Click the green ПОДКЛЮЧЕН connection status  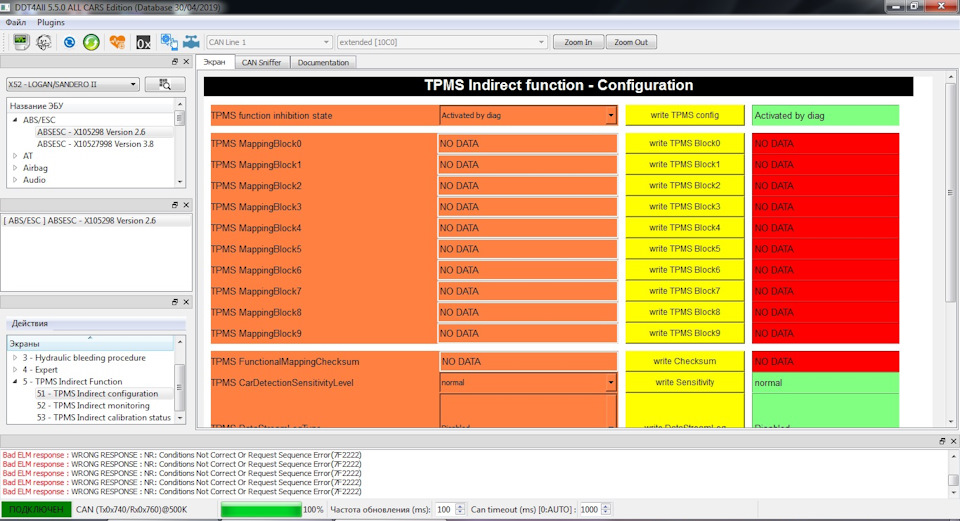pos(36,509)
